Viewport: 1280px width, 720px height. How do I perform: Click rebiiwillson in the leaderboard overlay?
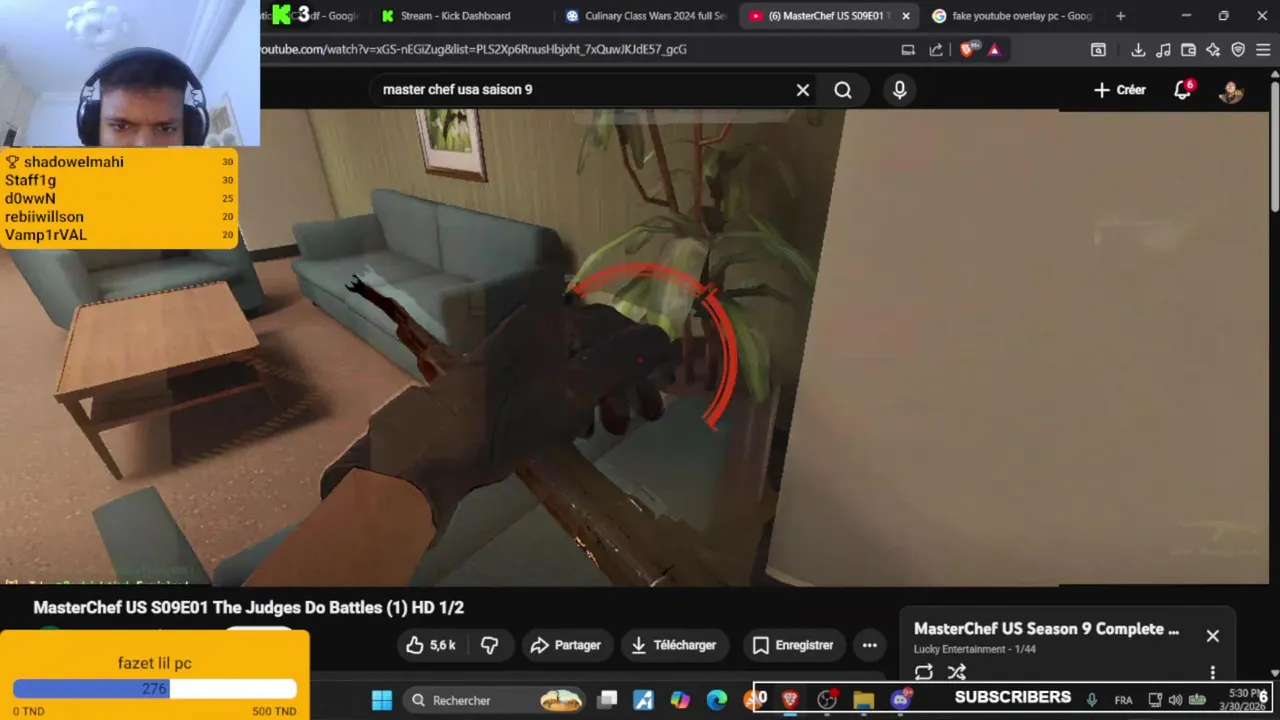44,217
